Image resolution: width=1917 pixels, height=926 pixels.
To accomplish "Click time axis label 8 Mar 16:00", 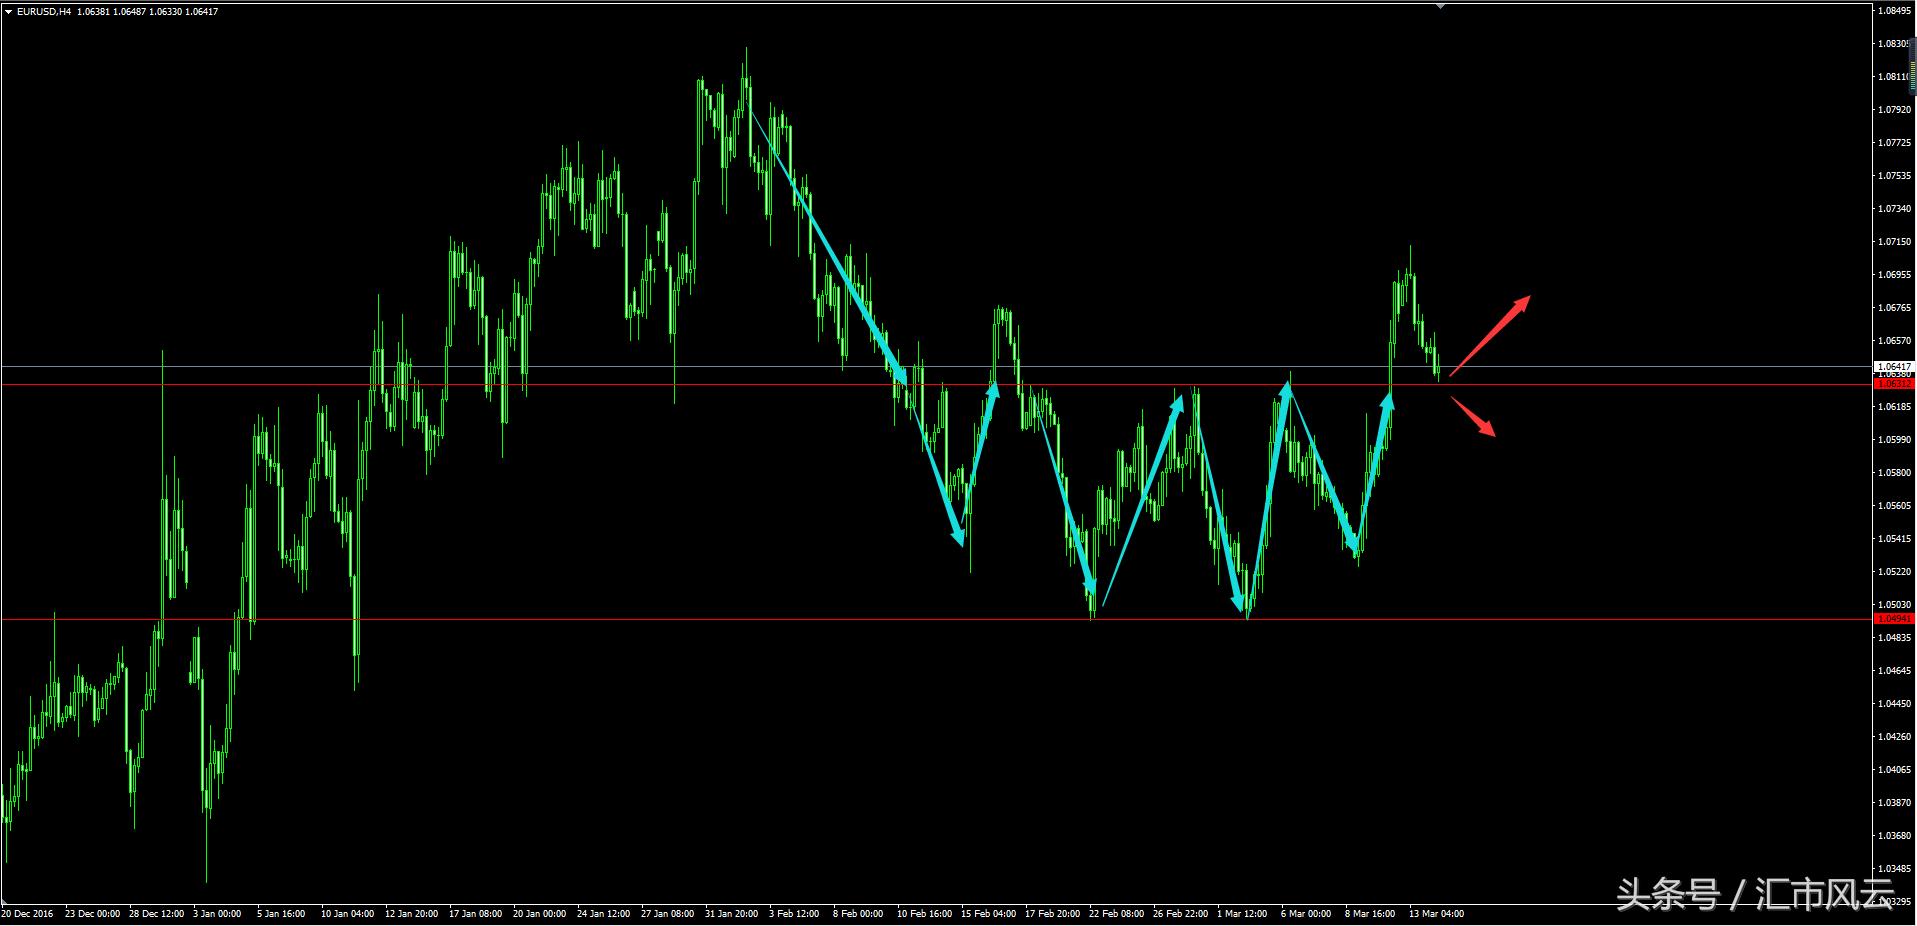I will tap(1370, 914).
